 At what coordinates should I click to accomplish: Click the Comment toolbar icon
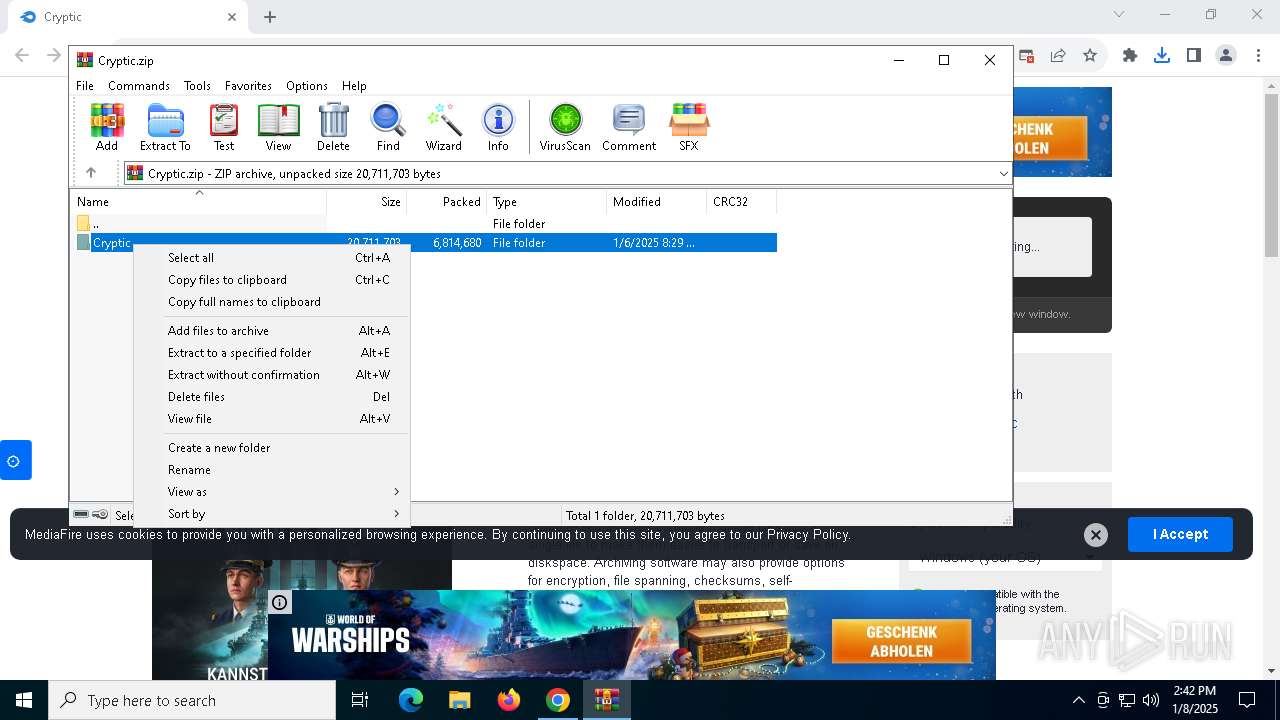tap(629, 127)
